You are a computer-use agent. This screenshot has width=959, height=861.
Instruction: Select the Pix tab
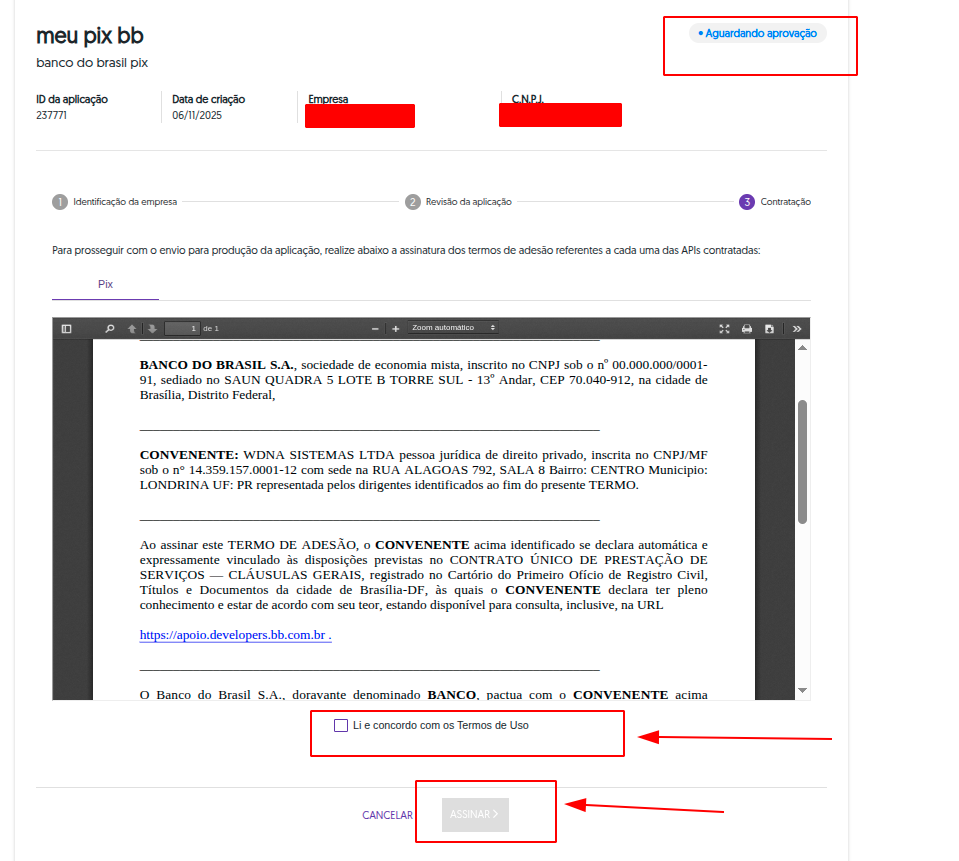(x=105, y=285)
